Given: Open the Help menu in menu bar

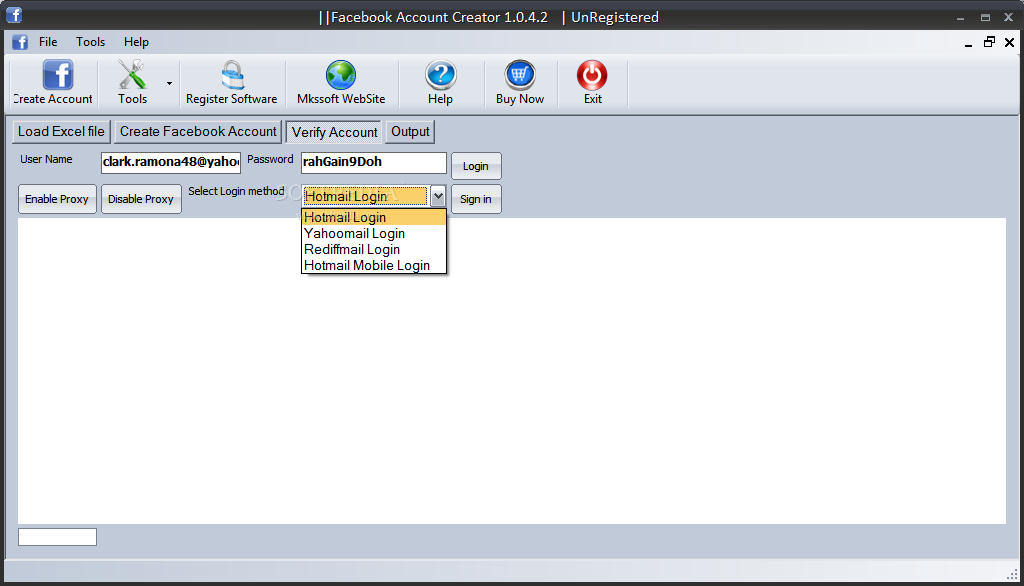Looking at the screenshot, I should tap(136, 42).
